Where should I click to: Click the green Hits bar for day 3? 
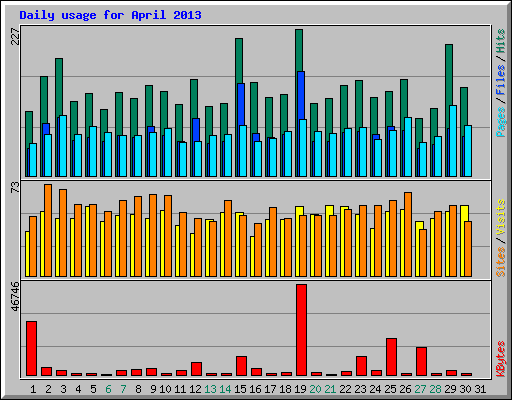(59, 87)
